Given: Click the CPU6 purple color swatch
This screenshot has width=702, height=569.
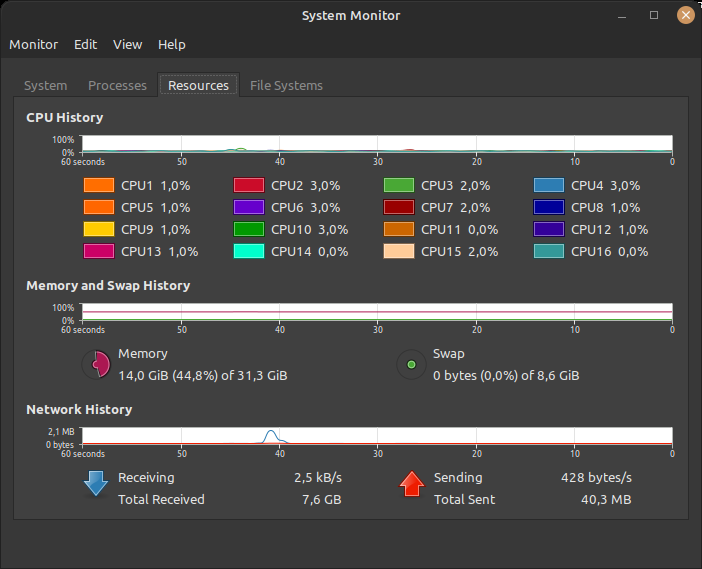Looking at the screenshot, I should [249, 208].
